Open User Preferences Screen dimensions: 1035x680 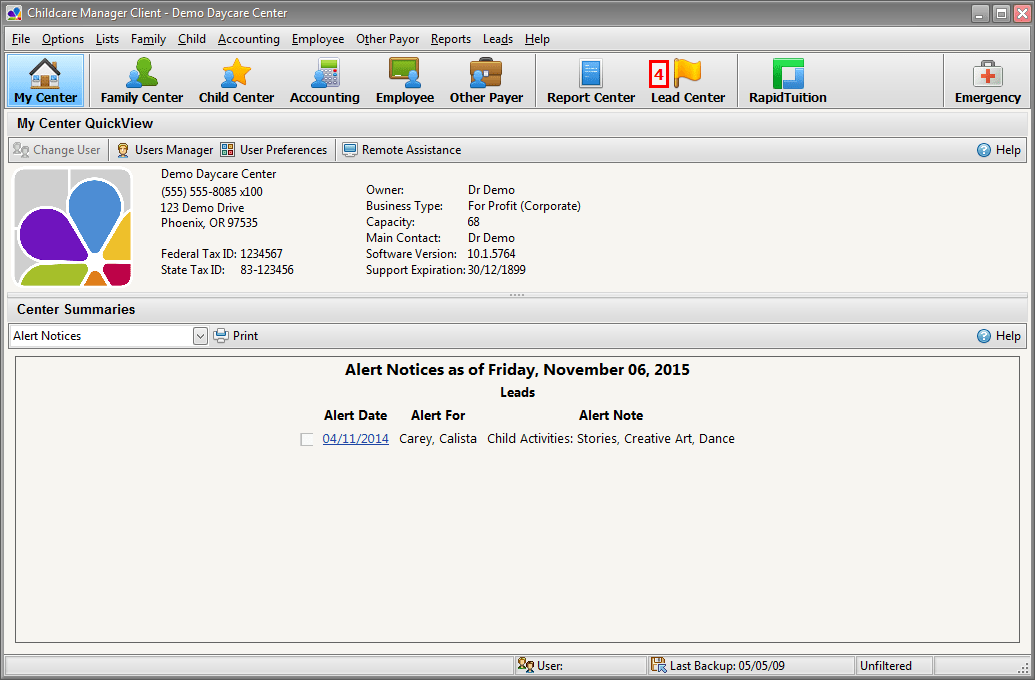[x=274, y=150]
